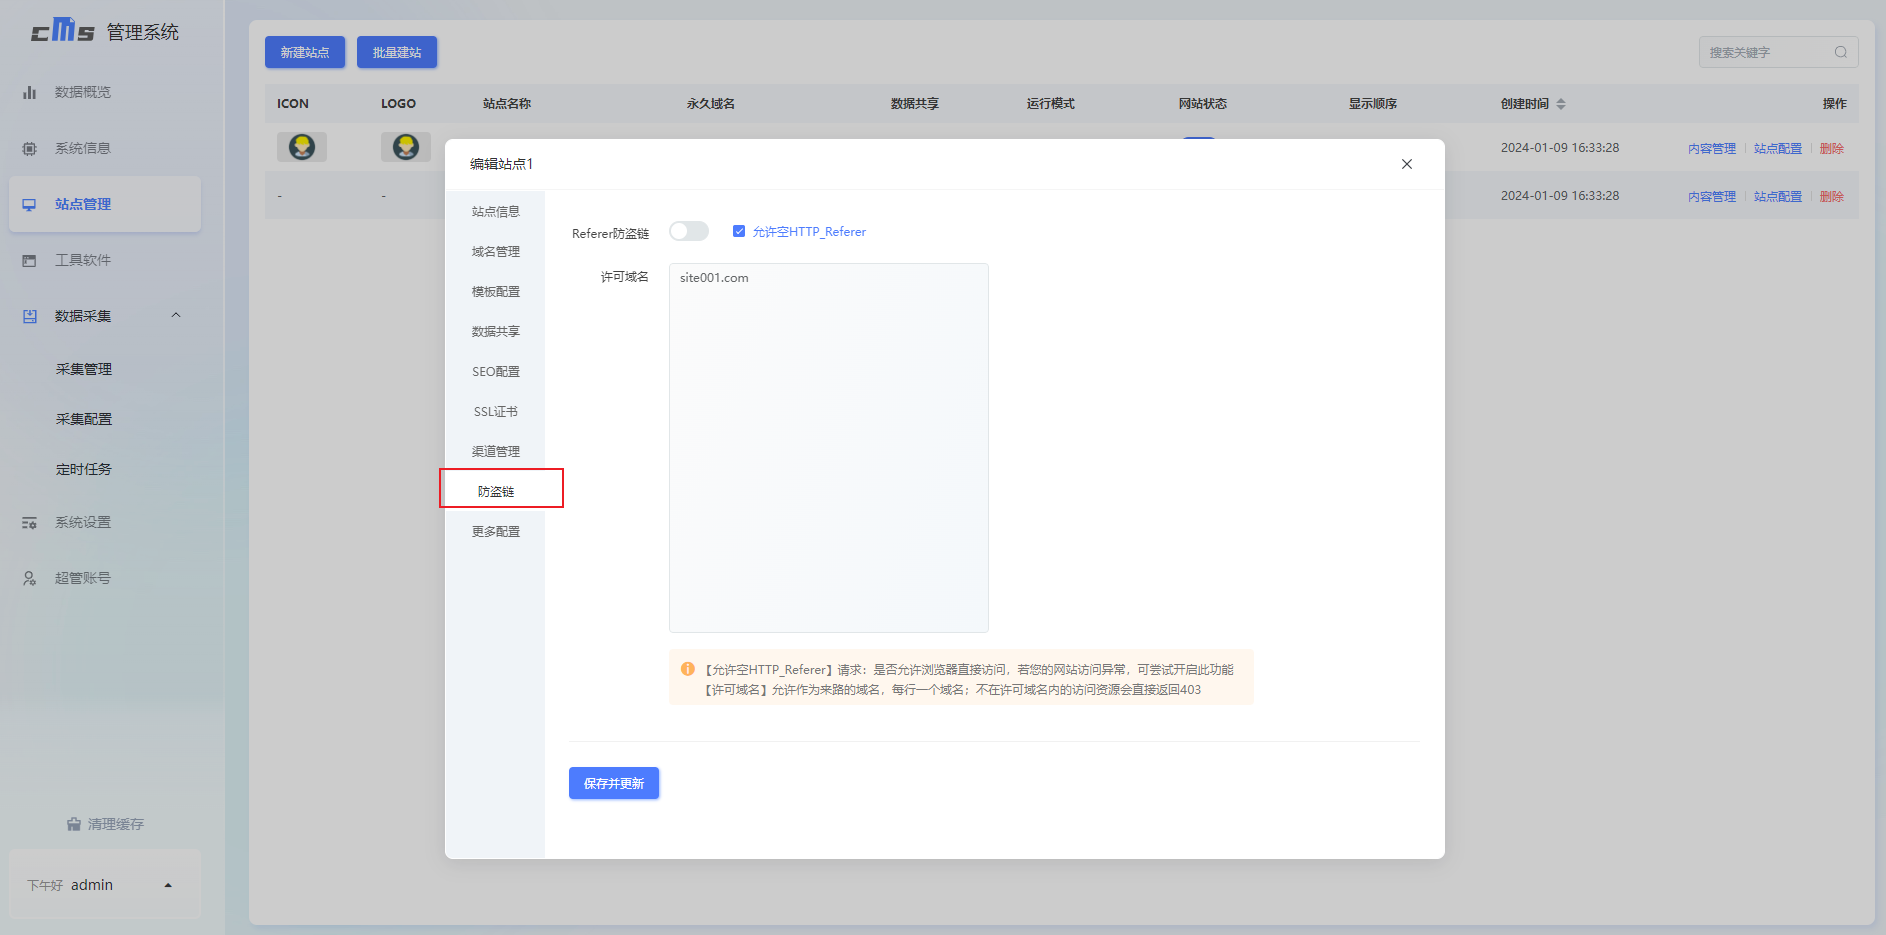This screenshot has width=1886, height=935.
Task: Click 保存并更新 button
Action: [614, 783]
